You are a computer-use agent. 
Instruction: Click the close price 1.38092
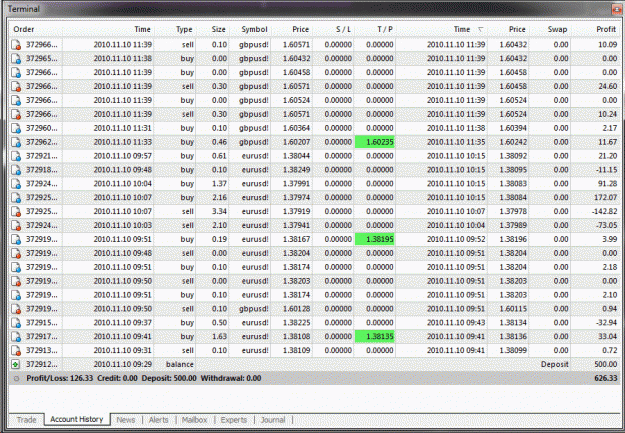click(x=513, y=156)
